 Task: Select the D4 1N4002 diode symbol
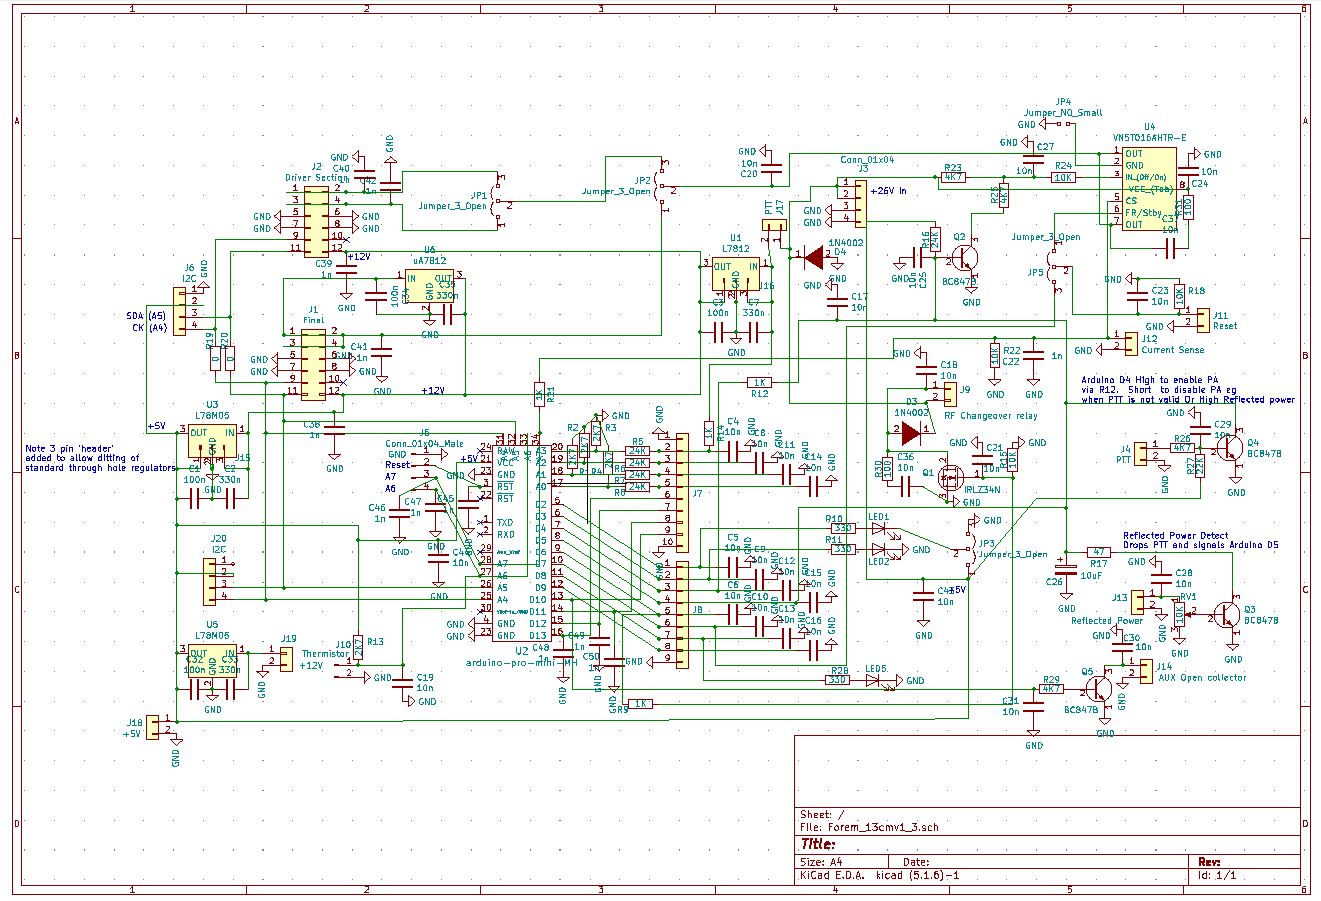click(814, 257)
